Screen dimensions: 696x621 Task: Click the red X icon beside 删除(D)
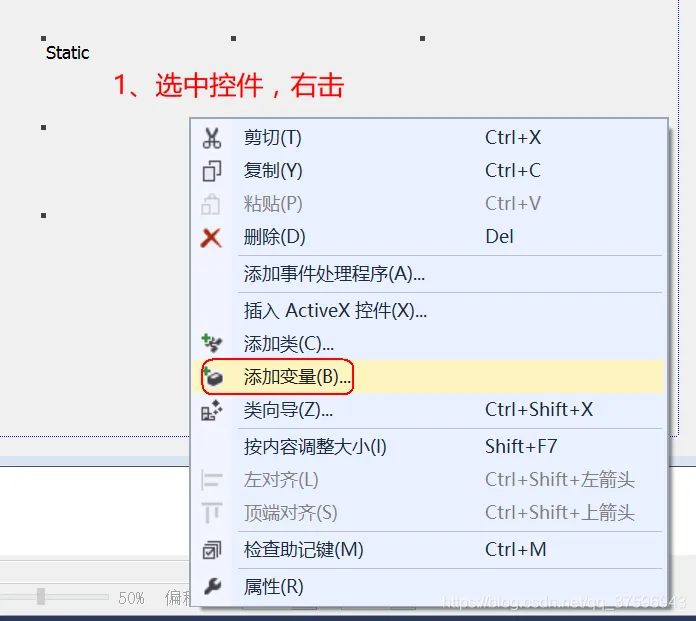coord(211,237)
